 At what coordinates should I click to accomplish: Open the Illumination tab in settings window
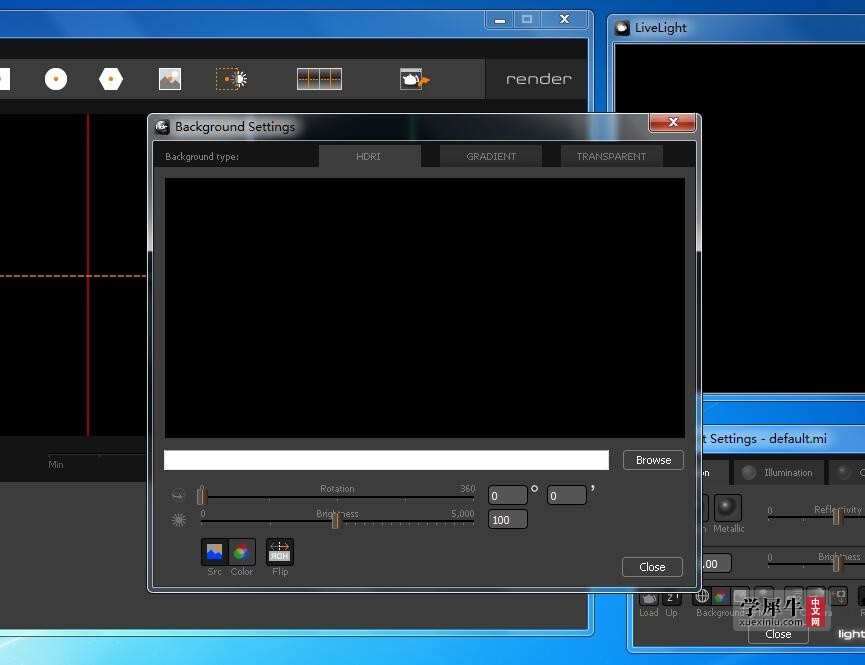[x=779, y=472]
